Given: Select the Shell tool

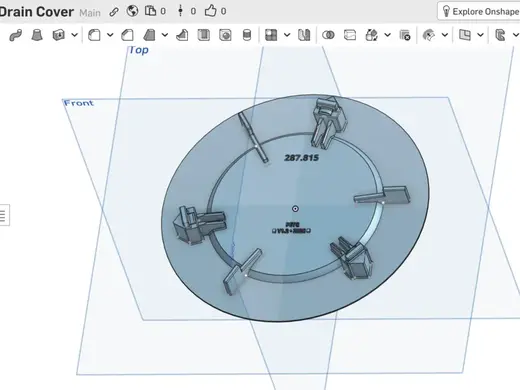Looking at the screenshot, I should tap(204, 35).
